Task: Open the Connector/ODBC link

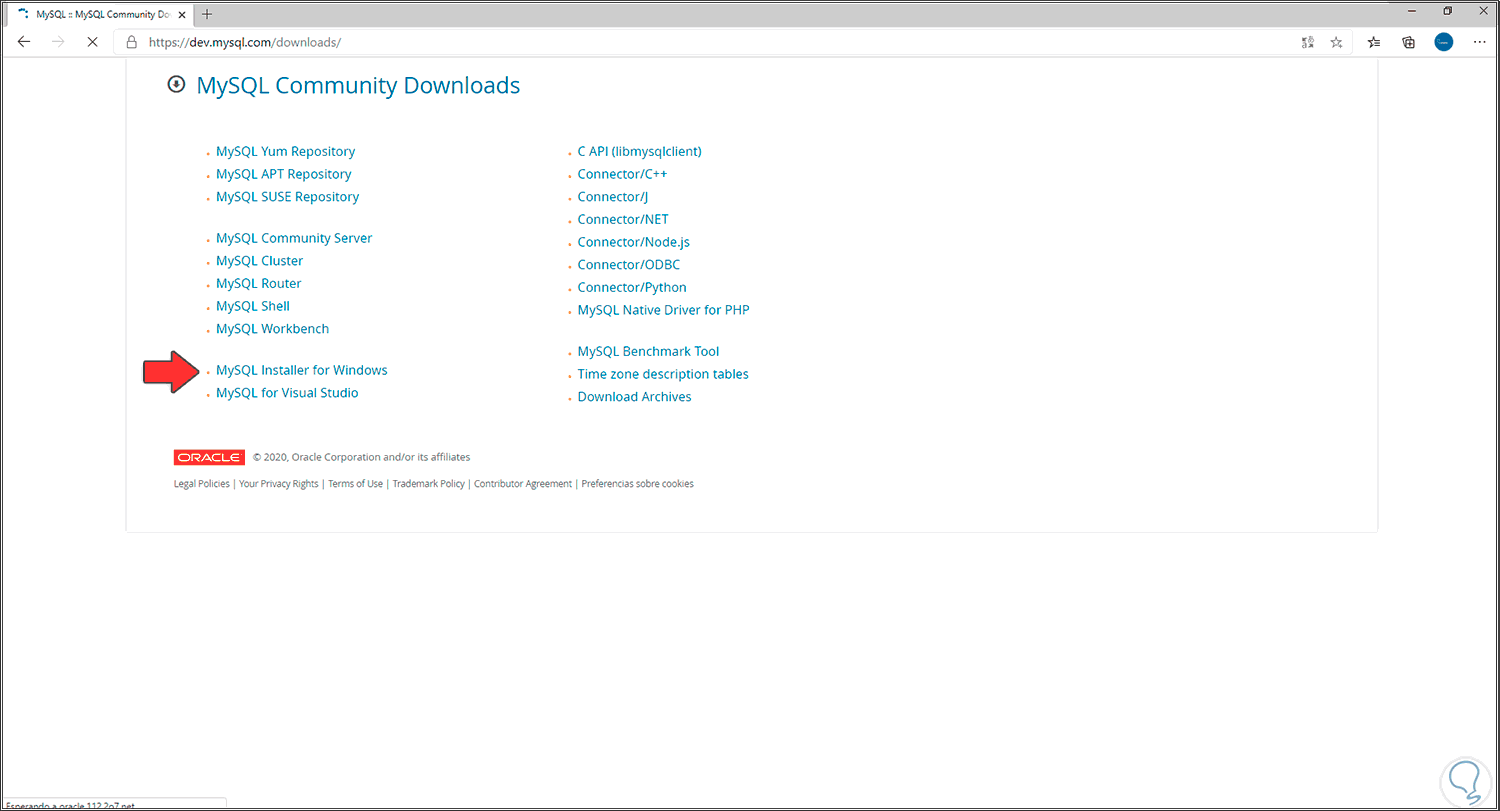Action: [x=628, y=265]
